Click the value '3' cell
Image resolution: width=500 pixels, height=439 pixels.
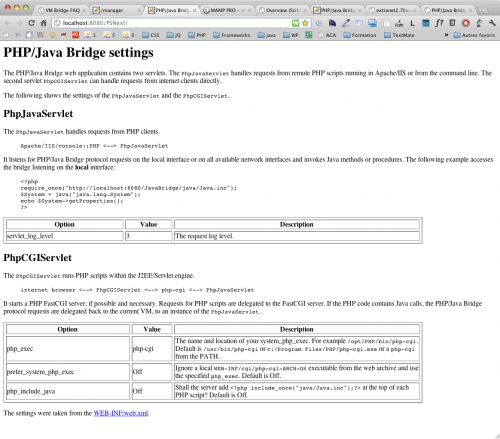click(x=149, y=236)
